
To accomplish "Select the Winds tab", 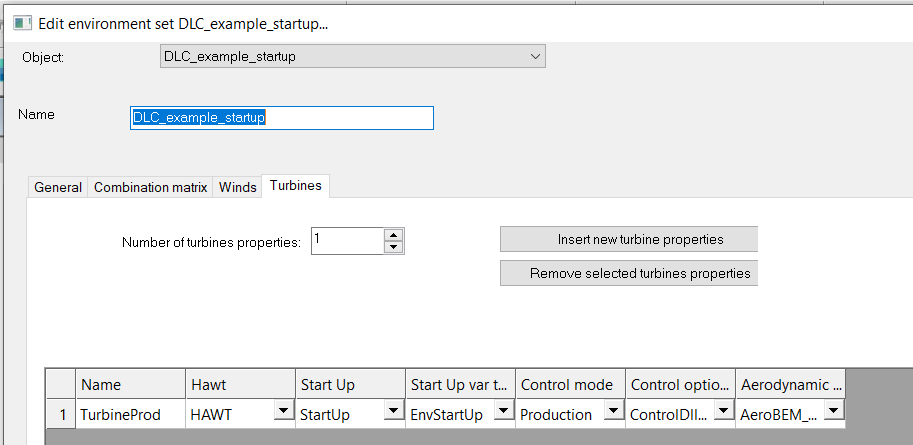I will point(238,187).
